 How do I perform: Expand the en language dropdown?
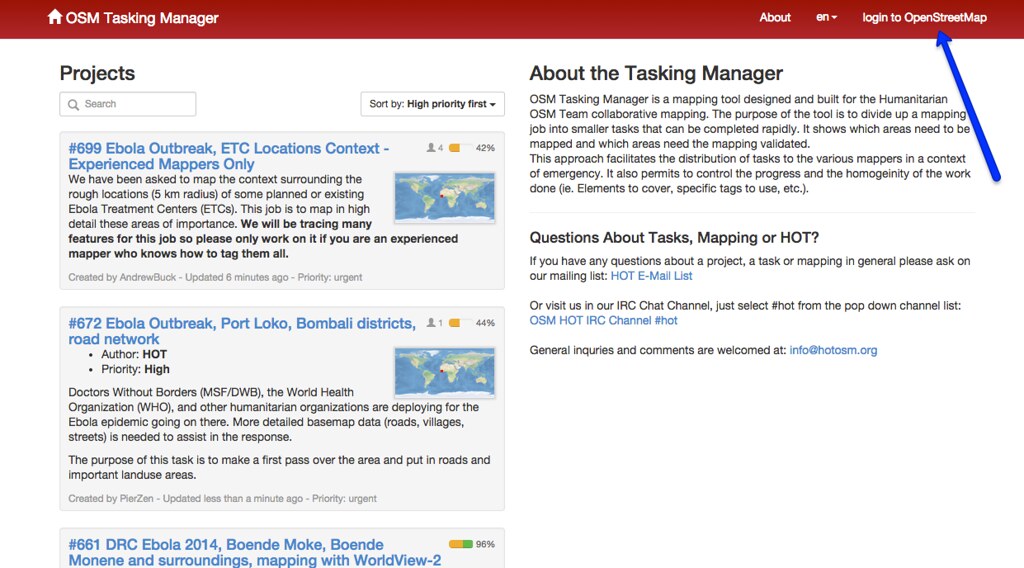826,18
